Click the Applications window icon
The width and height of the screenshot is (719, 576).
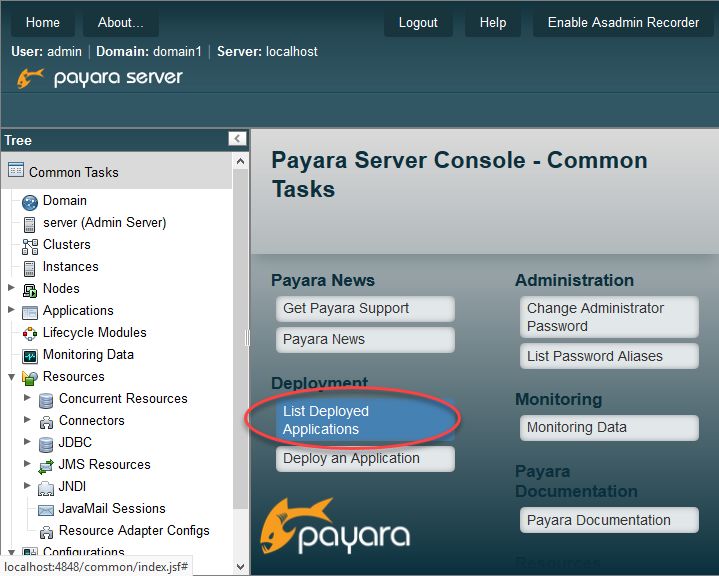pyautogui.click(x=30, y=312)
